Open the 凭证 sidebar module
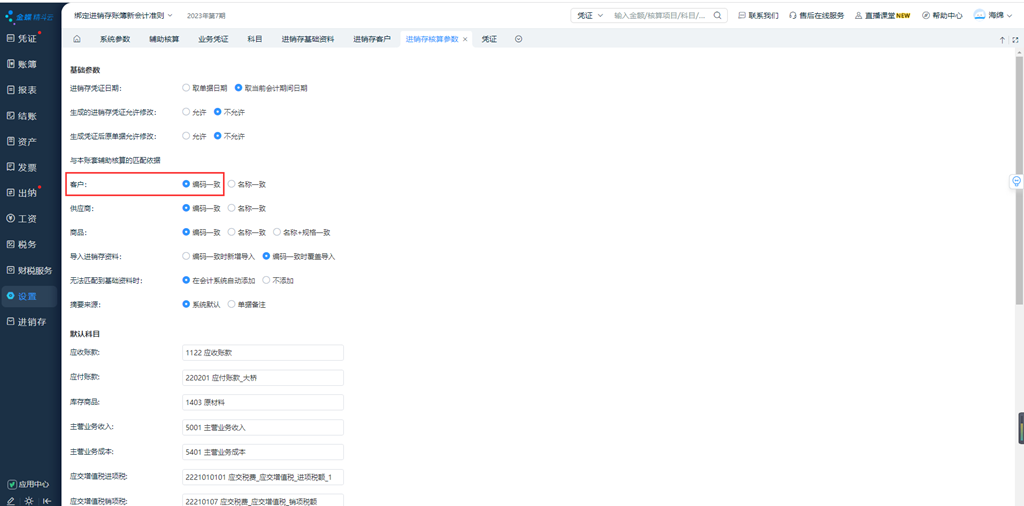Image resolution: width=1024 pixels, height=506 pixels. (x=22, y=39)
